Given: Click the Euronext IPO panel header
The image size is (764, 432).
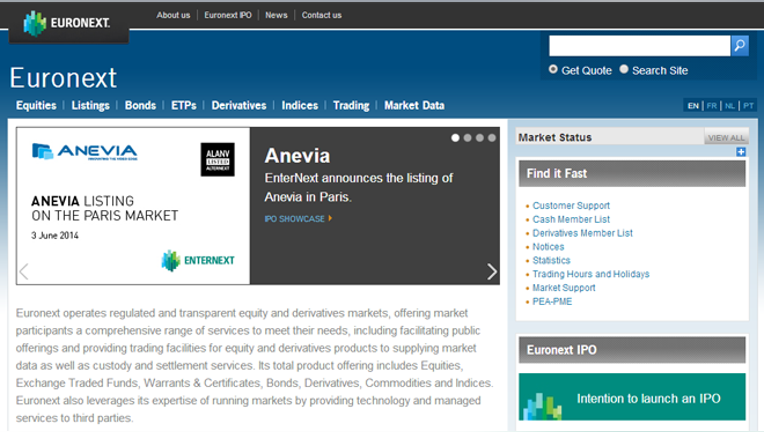Looking at the screenshot, I should [x=632, y=350].
